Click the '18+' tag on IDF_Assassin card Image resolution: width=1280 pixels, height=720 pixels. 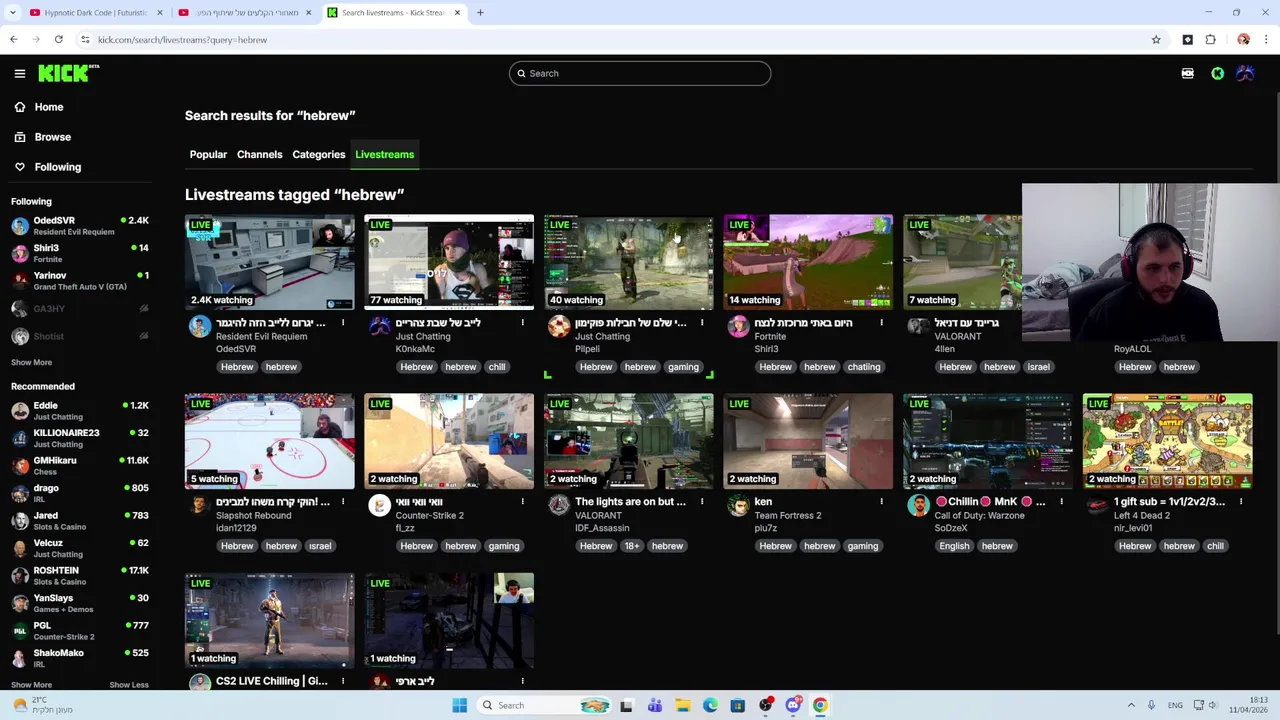tap(631, 546)
